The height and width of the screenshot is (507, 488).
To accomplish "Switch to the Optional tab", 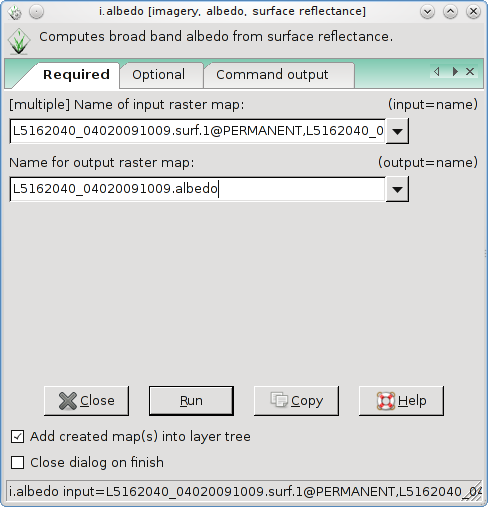I will click(x=159, y=75).
